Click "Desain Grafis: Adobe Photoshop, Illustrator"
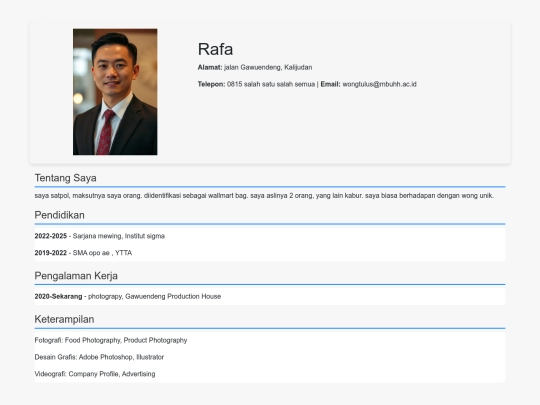 (x=99, y=357)
